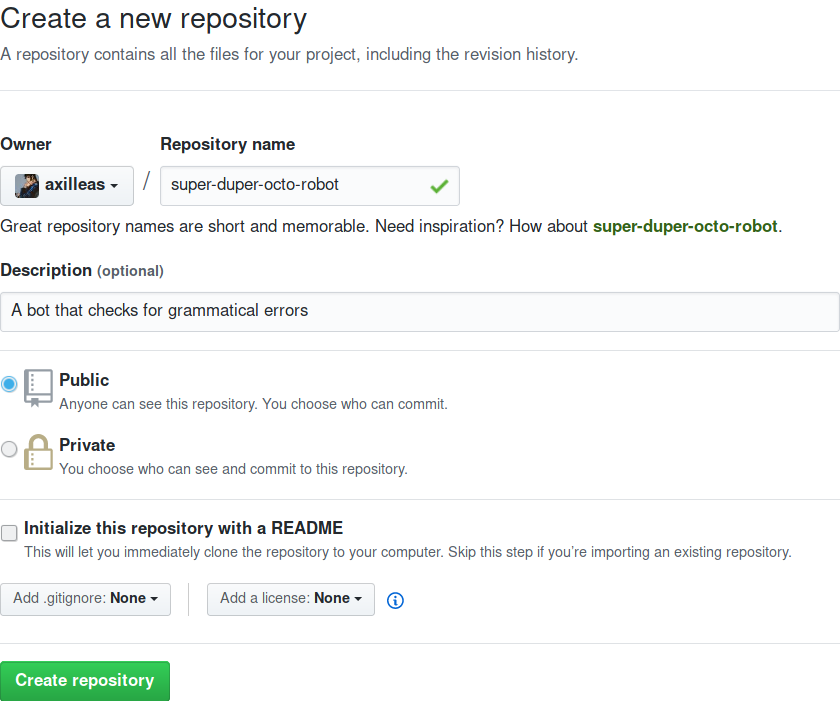Expand the Add a license dropdown
This screenshot has height=701, width=840.
291,599
